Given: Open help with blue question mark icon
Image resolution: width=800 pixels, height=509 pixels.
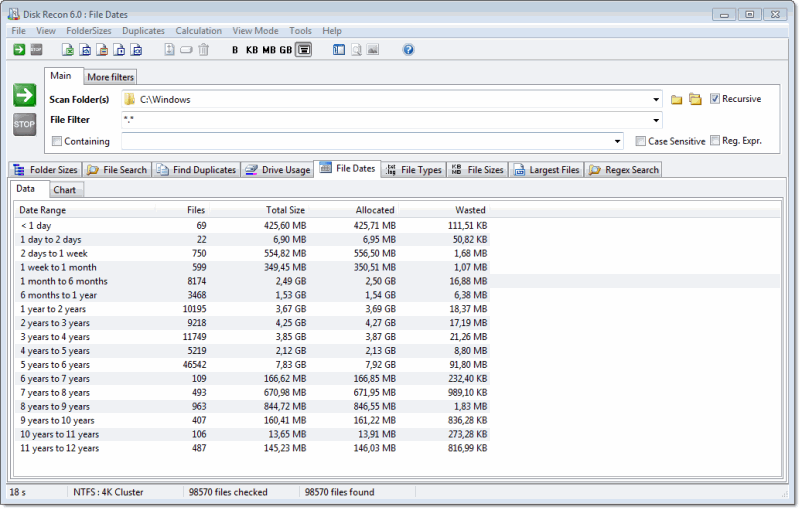Looking at the screenshot, I should [x=408, y=49].
